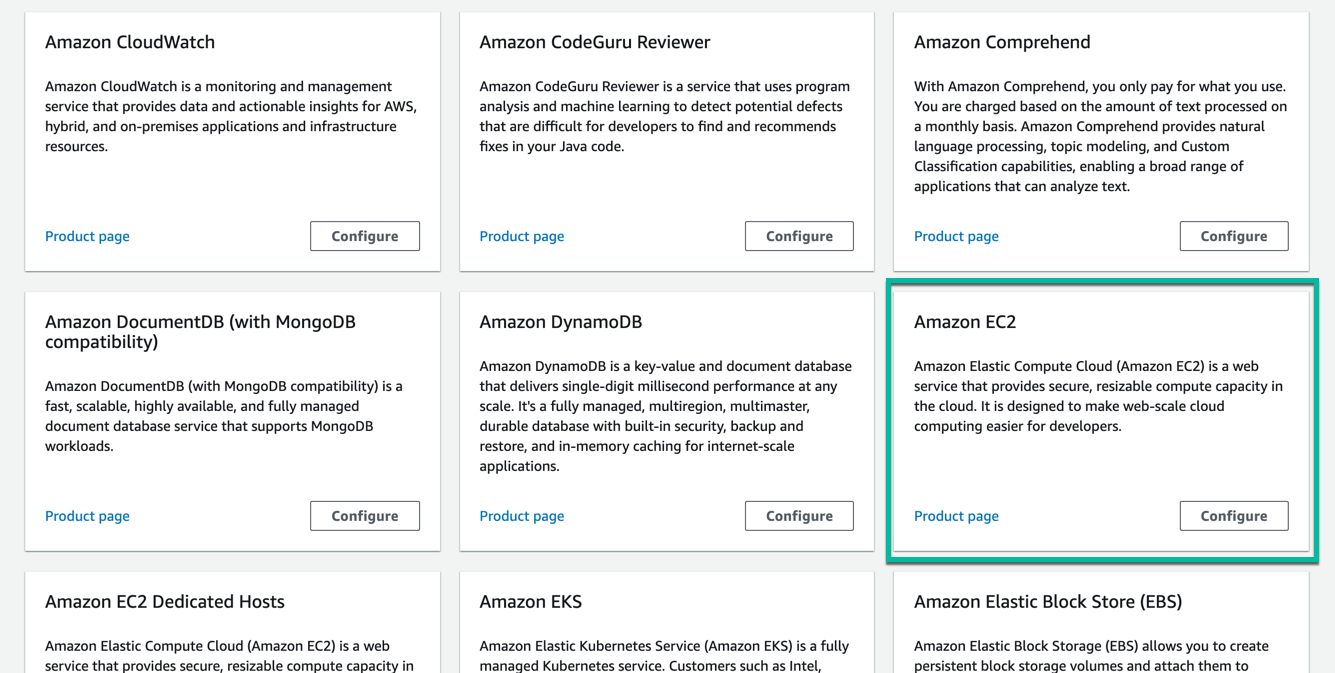This screenshot has height=673, width=1335.
Task: Click Configure on the Amazon Comprehend card
Action: 1233,236
